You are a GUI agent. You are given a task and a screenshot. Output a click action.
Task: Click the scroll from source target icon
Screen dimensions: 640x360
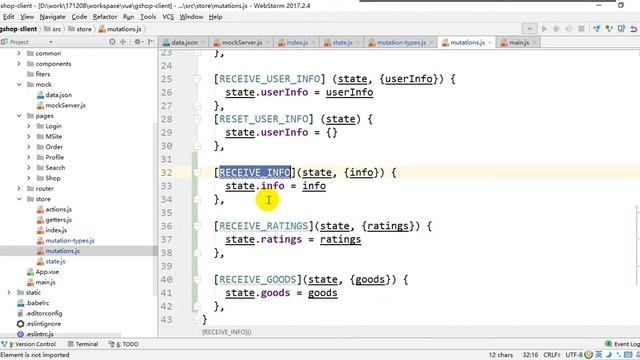(x=112, y=42)
